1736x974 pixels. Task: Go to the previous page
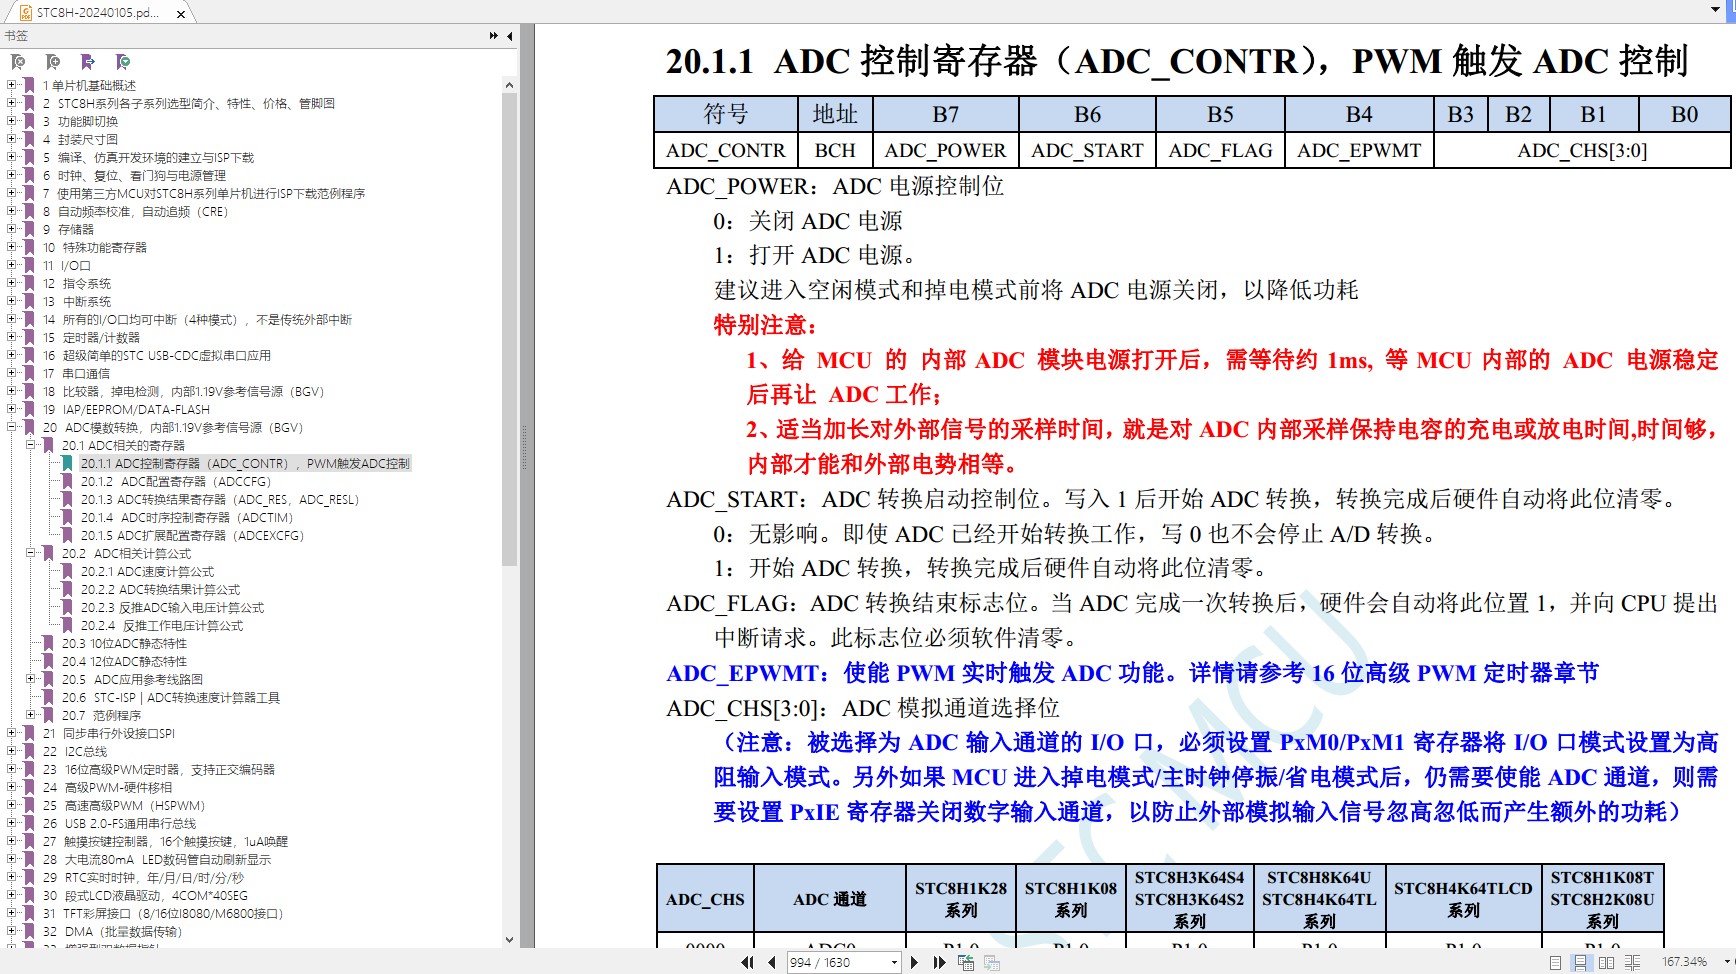click(x=772, y=962)
